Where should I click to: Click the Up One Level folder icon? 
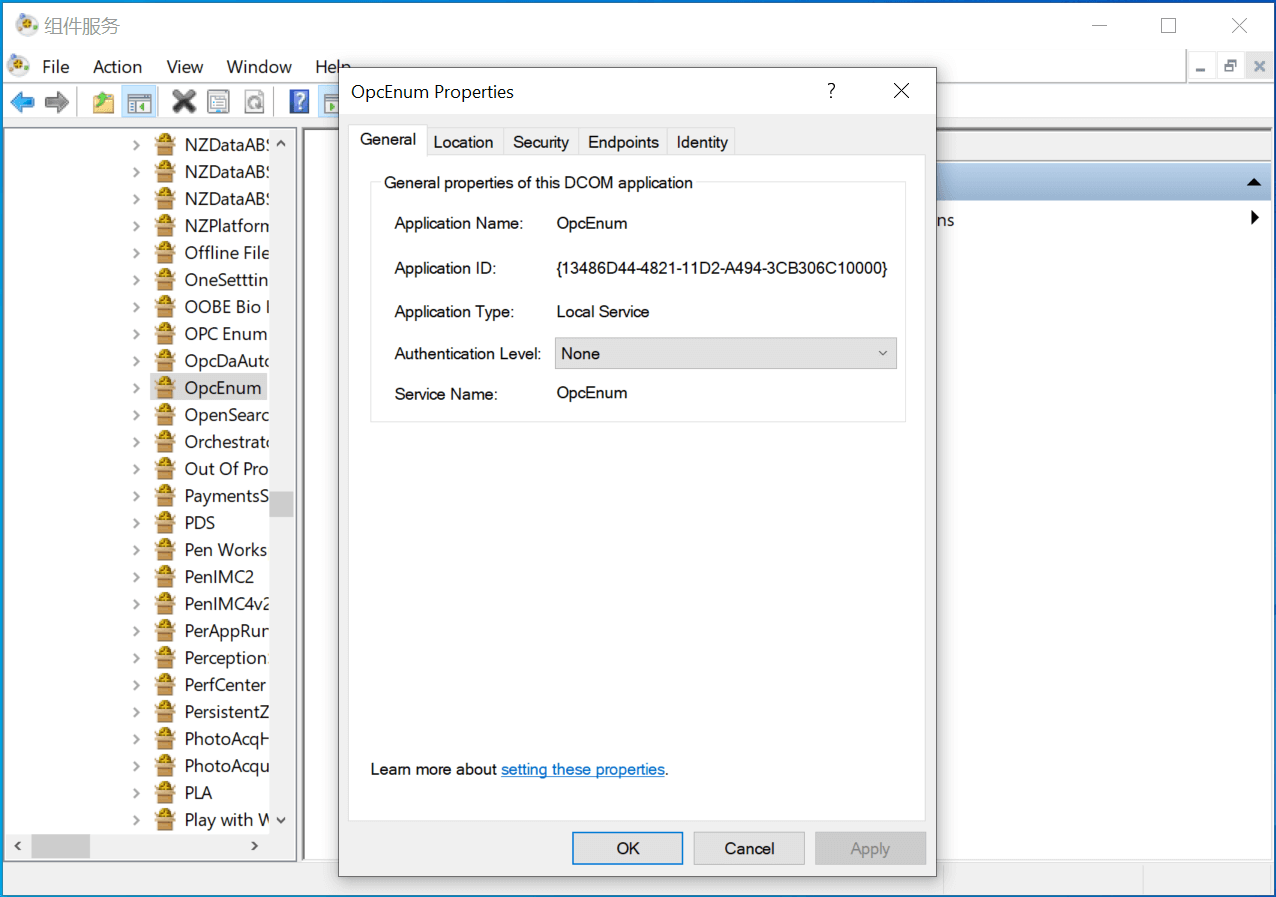coord(103,101)
